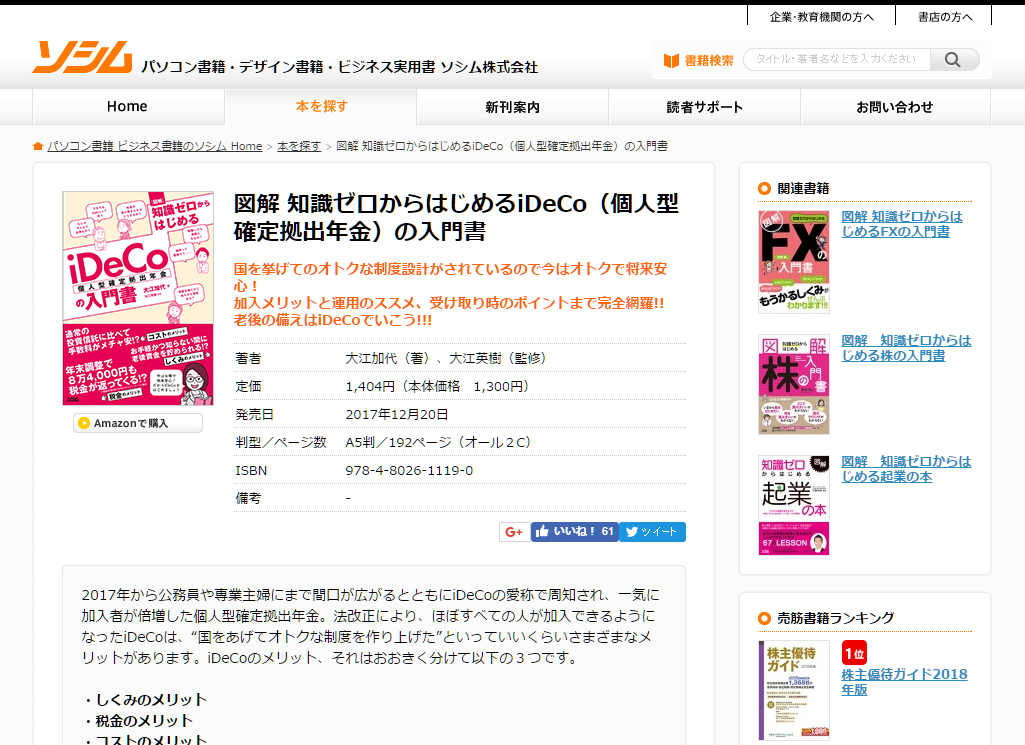Share via the Google+ button
This screenshot has width=1025, height=745.
tap(514, 532)
